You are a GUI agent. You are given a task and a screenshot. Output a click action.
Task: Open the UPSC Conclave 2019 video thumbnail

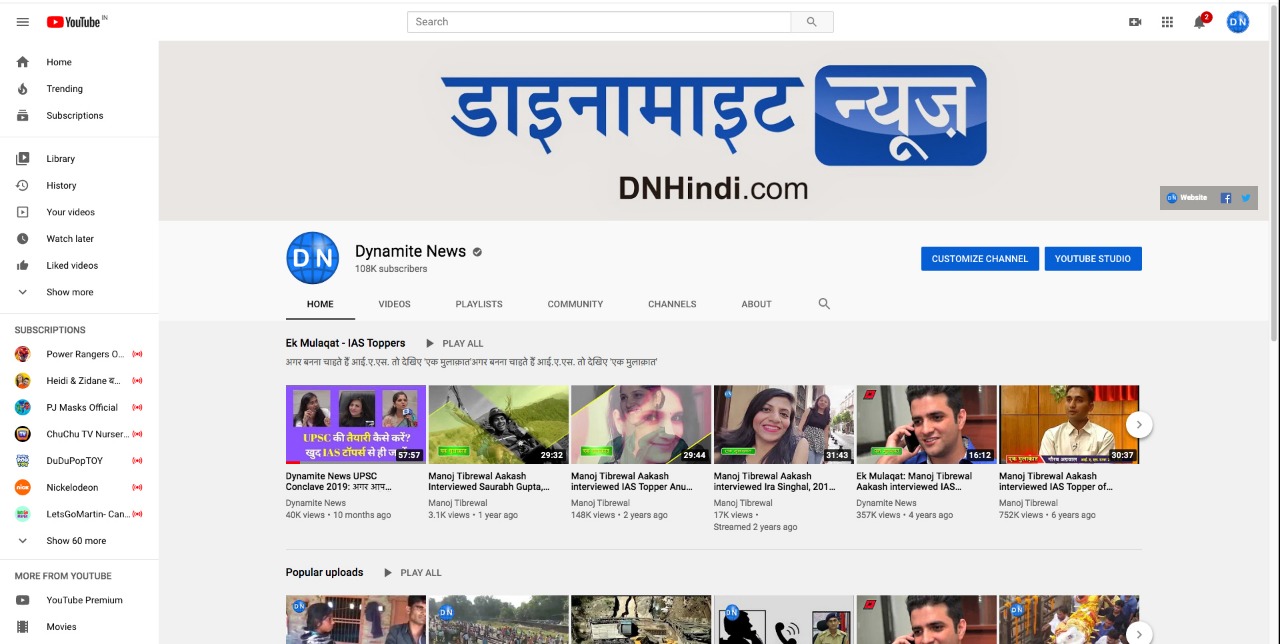click(356, 424)
